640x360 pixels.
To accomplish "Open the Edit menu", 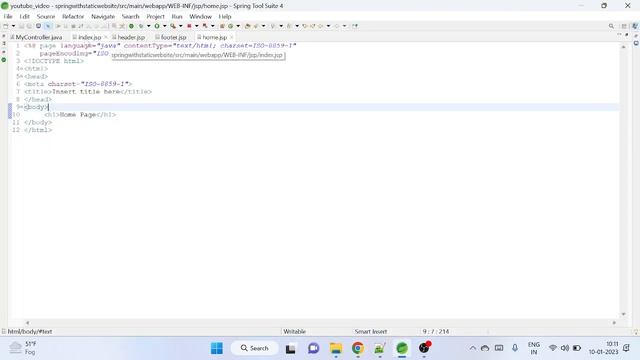I will [x=24, y=16].
